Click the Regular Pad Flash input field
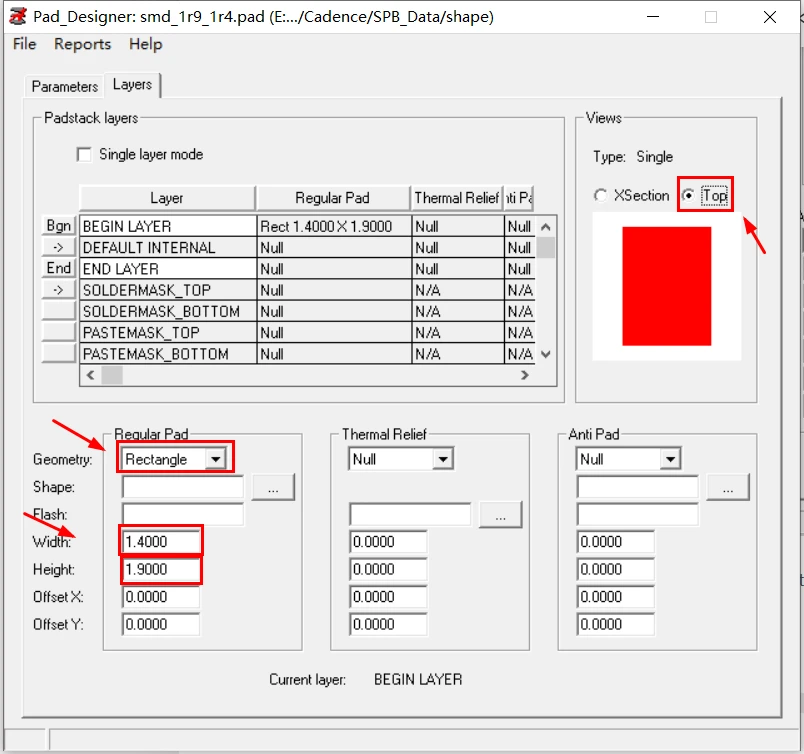The width and height of the screenshot is (804, 754). click(x=183, y=514)
